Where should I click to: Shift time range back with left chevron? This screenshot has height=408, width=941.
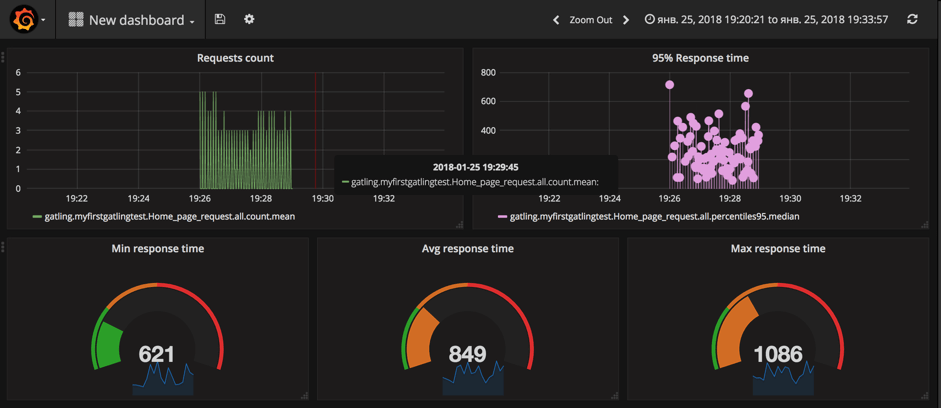pyautogui.click(x=556, y=20)
